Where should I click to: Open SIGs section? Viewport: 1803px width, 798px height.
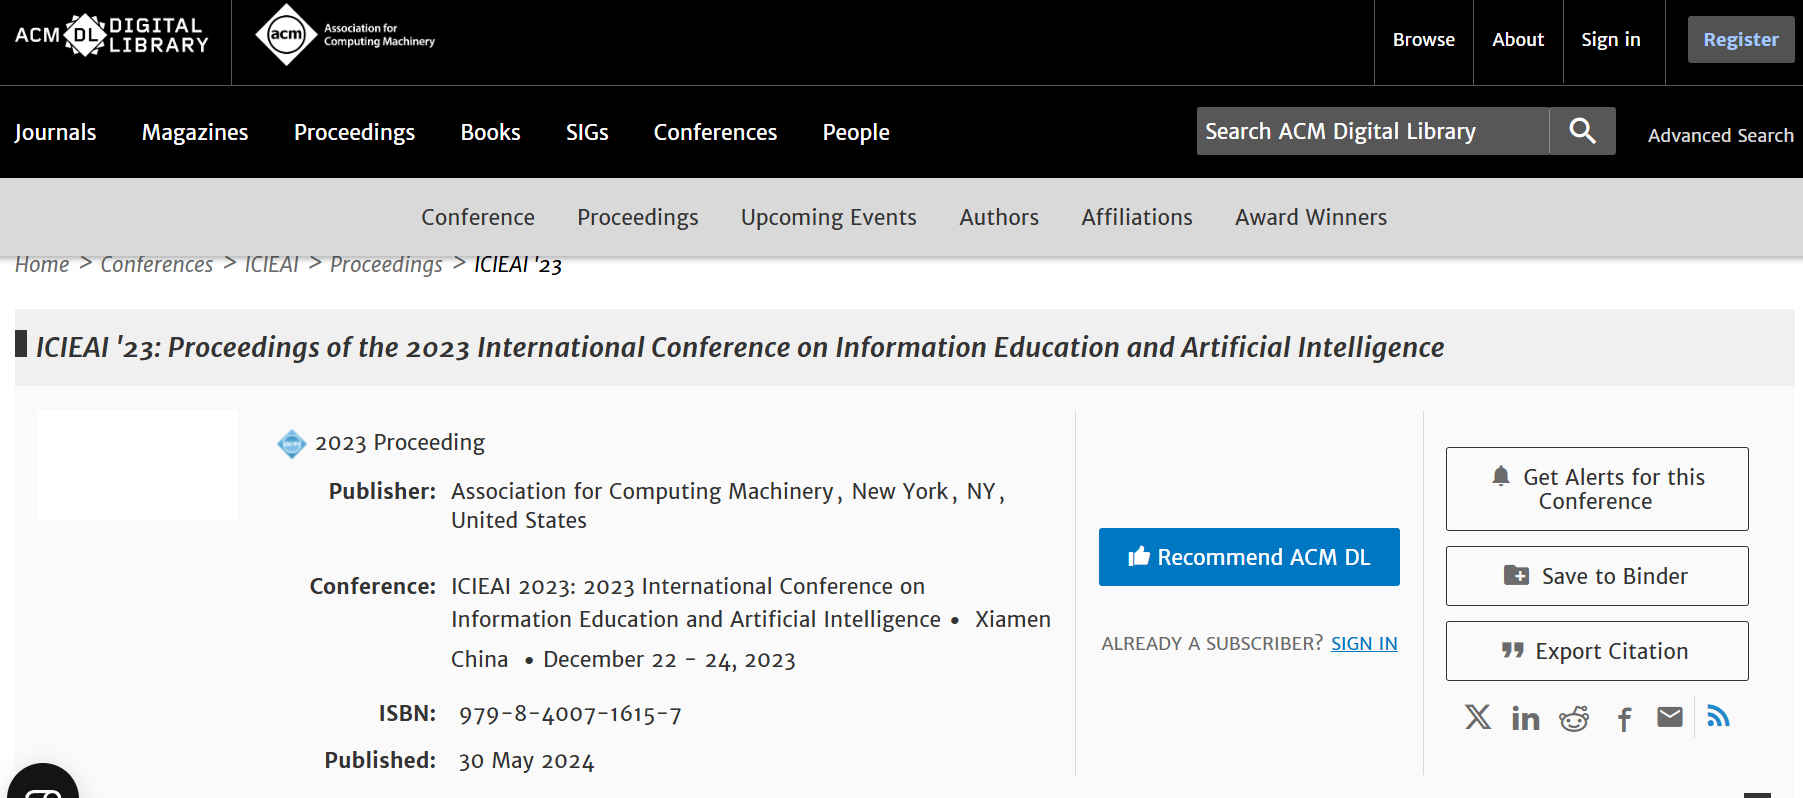point(587,132)
